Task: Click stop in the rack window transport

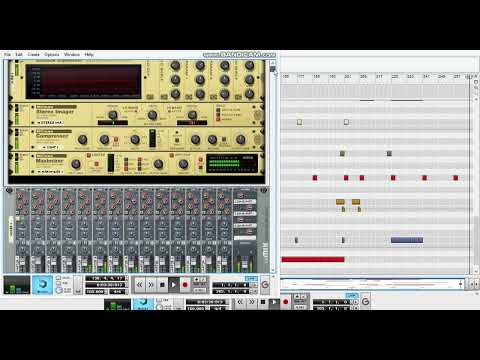Action: pyautogui.click(x=162, y=285)
